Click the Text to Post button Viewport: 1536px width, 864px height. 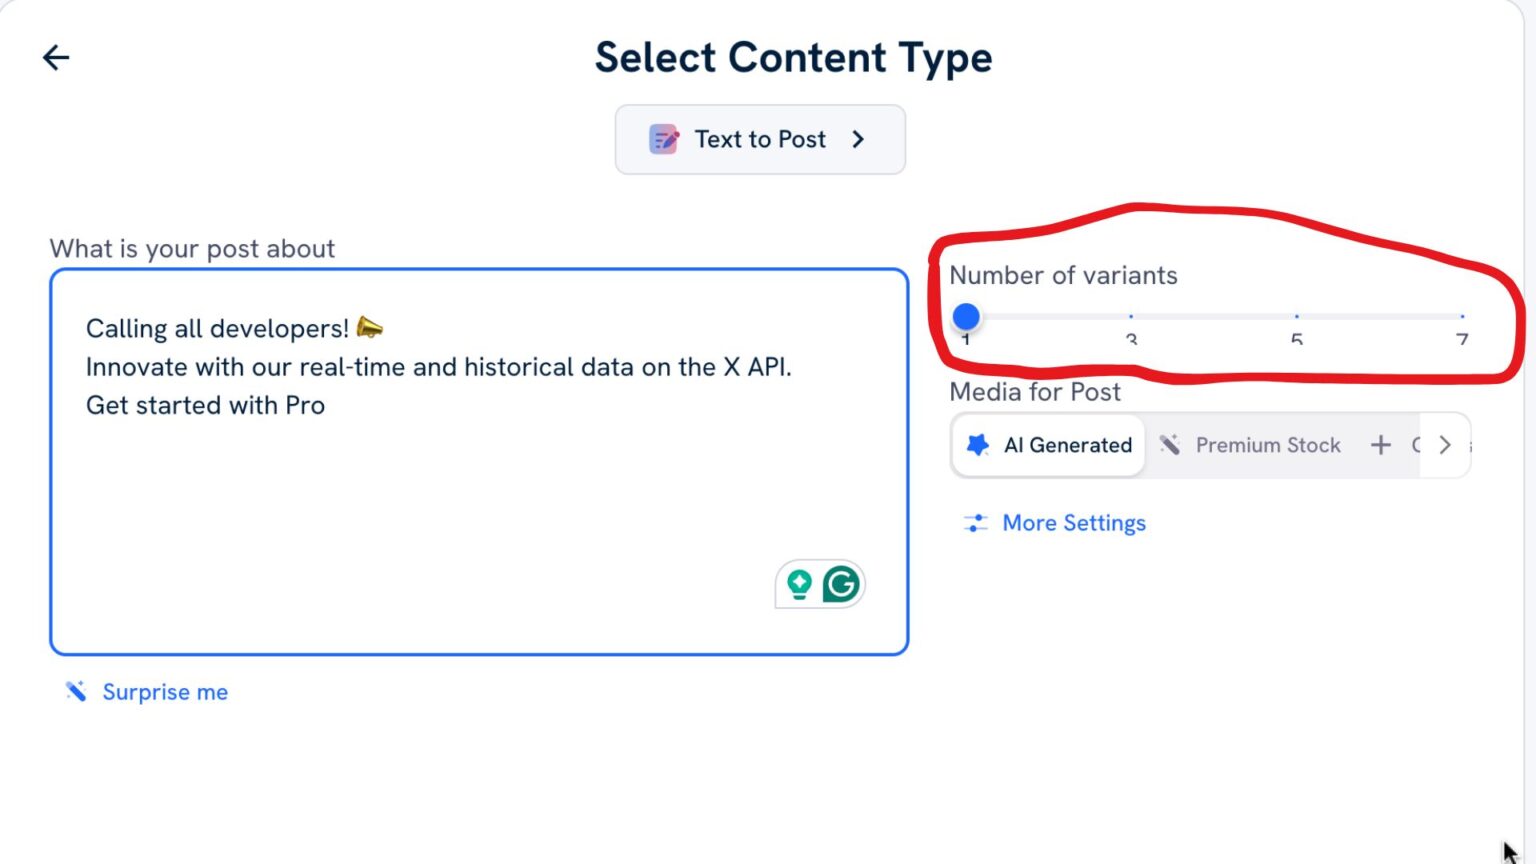coord(759,139)
